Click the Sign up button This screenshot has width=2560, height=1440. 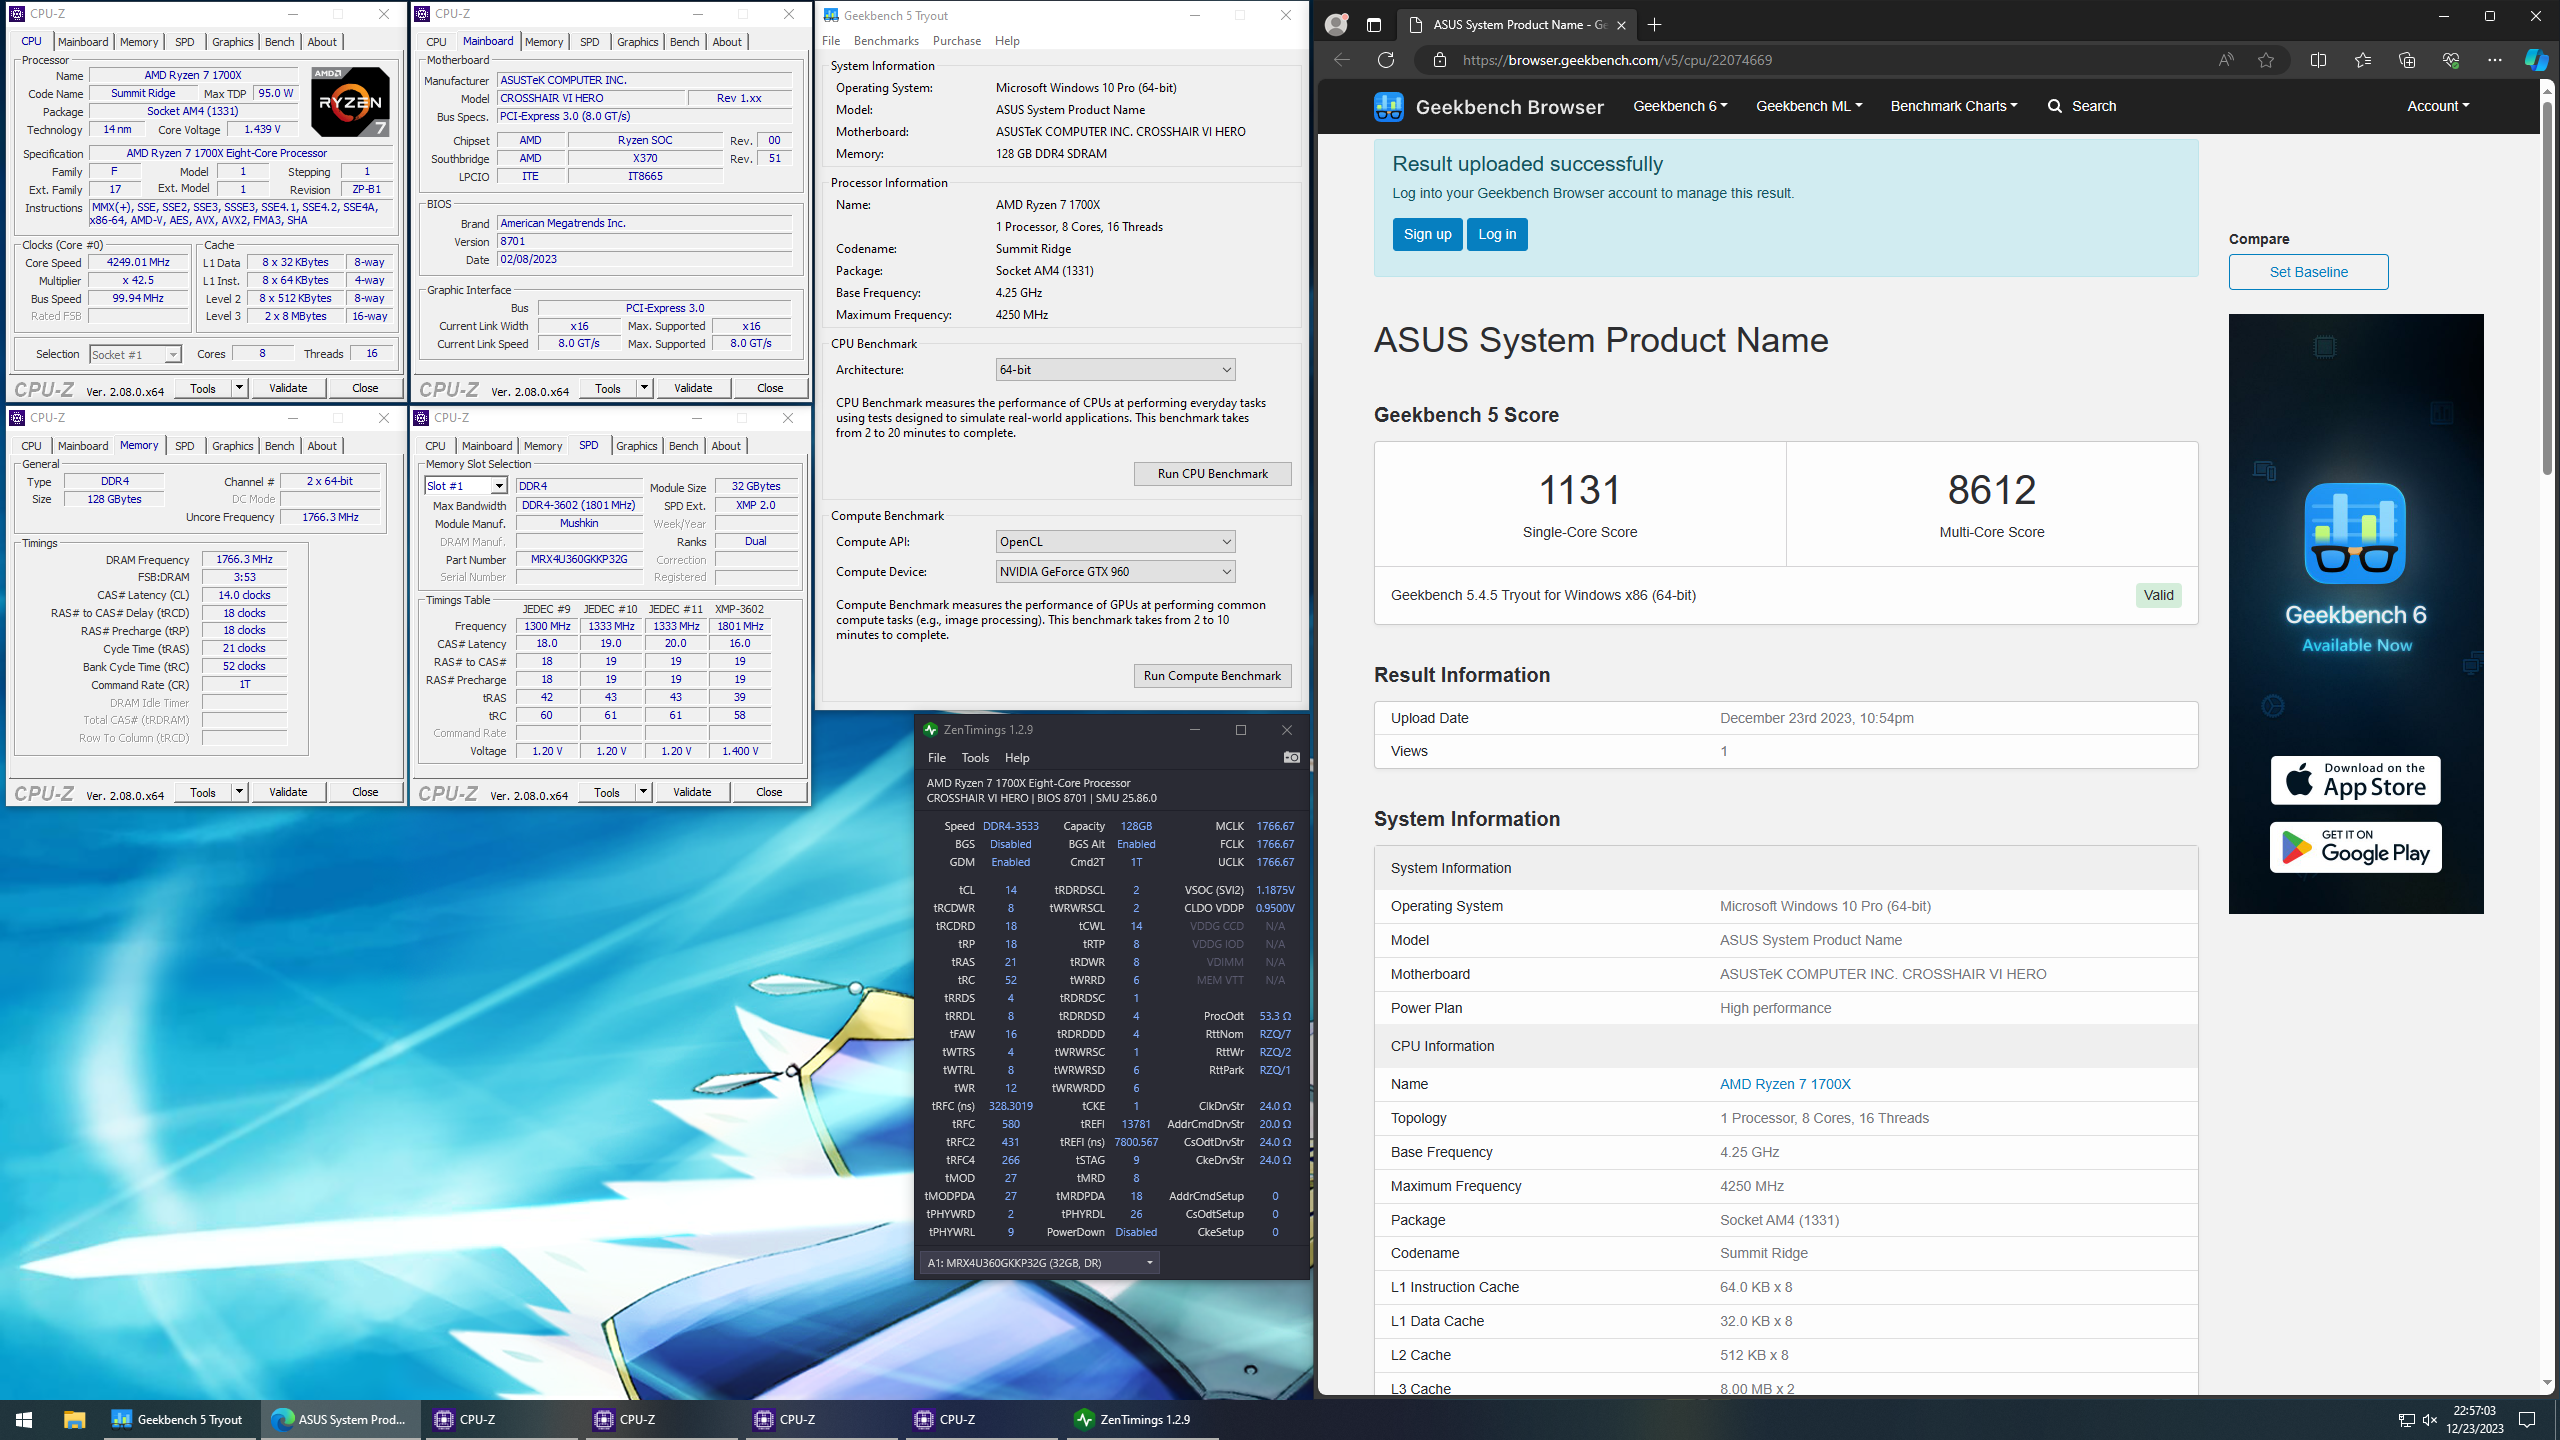[1427, 234]
